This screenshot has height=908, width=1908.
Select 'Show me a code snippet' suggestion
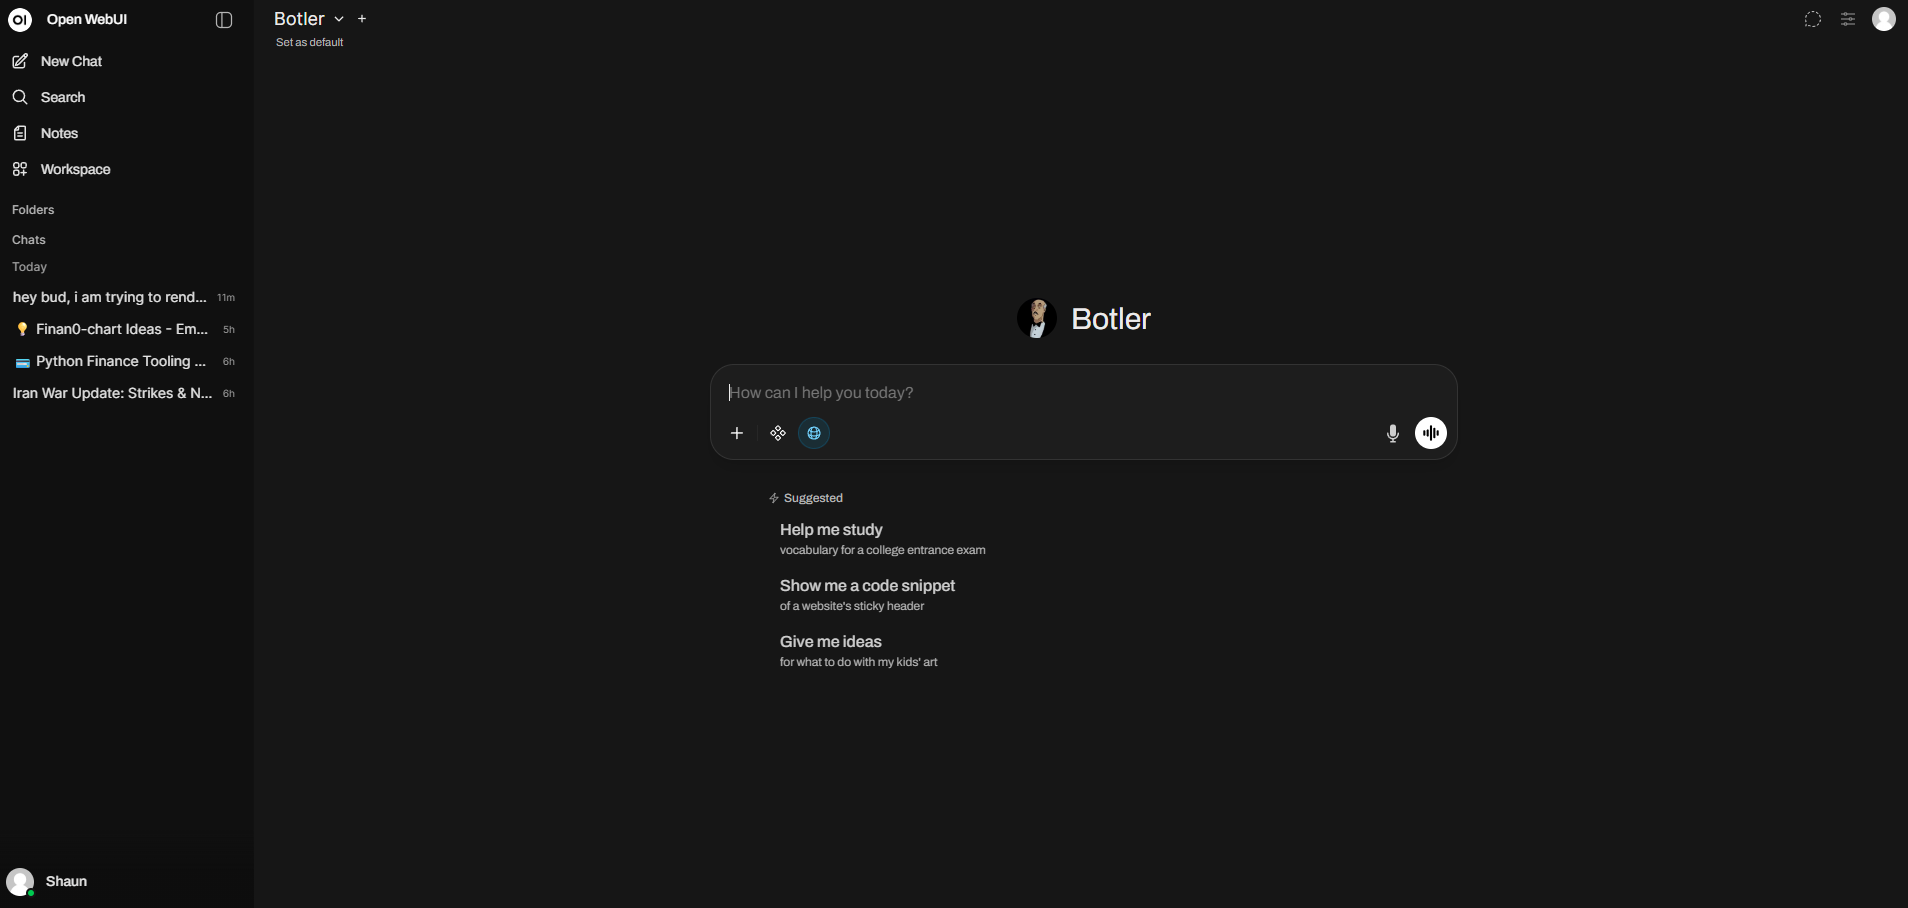pos(867,594)
